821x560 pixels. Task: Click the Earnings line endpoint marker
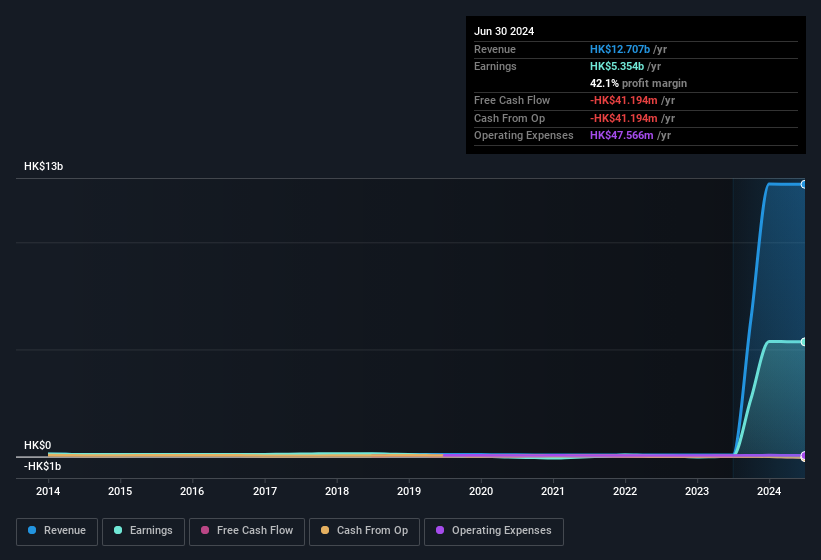(x=803, y=342)
